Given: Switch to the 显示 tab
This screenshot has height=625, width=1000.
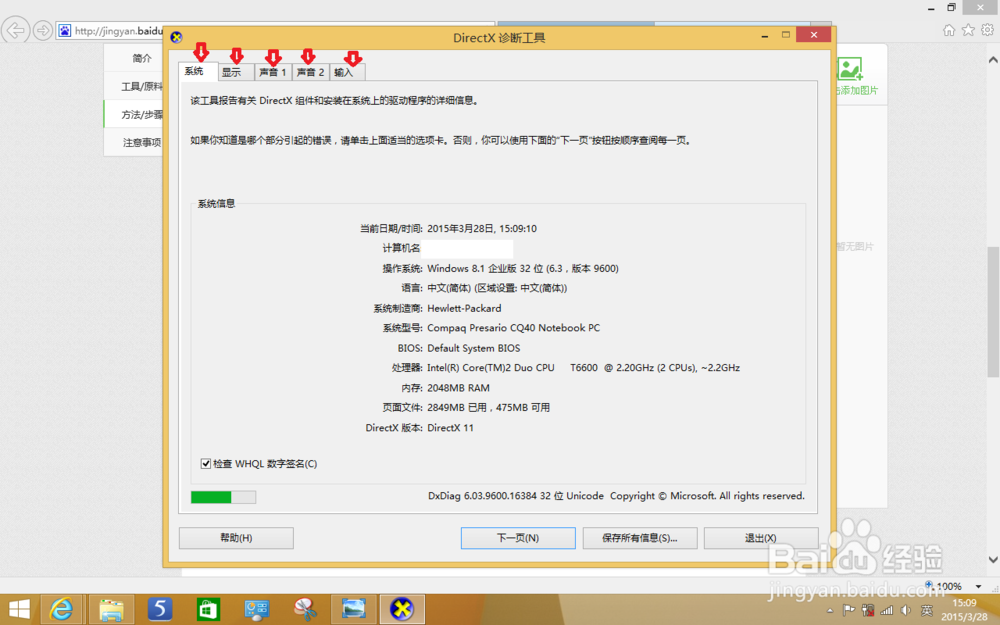Looking at the screenshot, I should pyautogui.click(x=236, y=72).
